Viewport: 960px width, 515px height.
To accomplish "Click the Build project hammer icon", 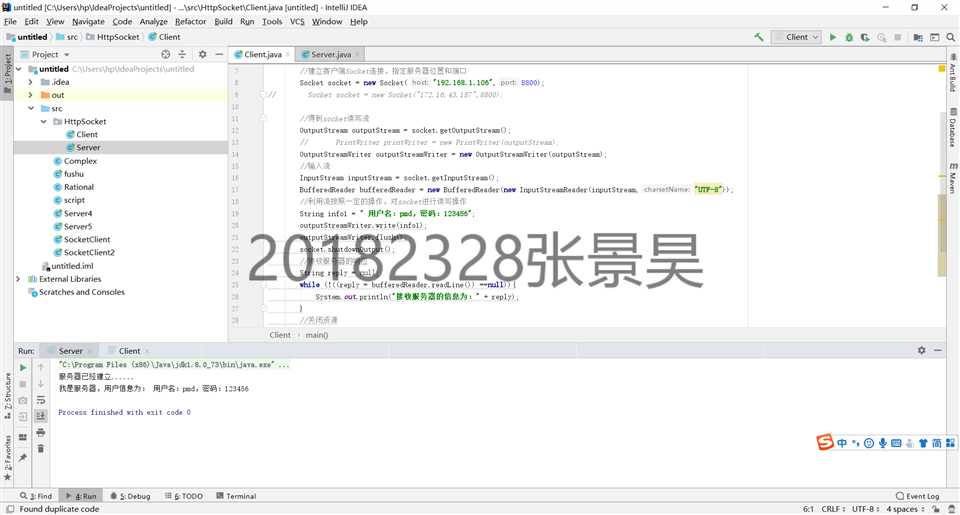I will pyautogui.click(x=759, y=37).
